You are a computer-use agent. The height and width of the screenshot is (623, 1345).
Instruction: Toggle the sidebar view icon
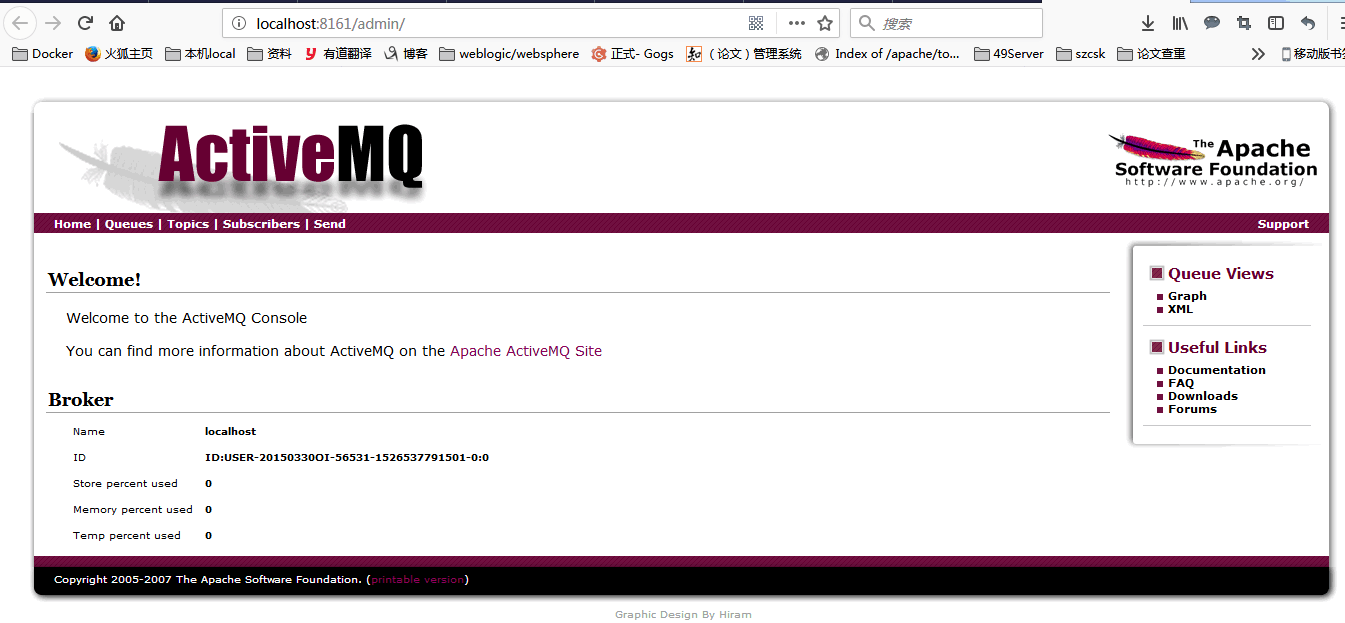coord(1276,23)
